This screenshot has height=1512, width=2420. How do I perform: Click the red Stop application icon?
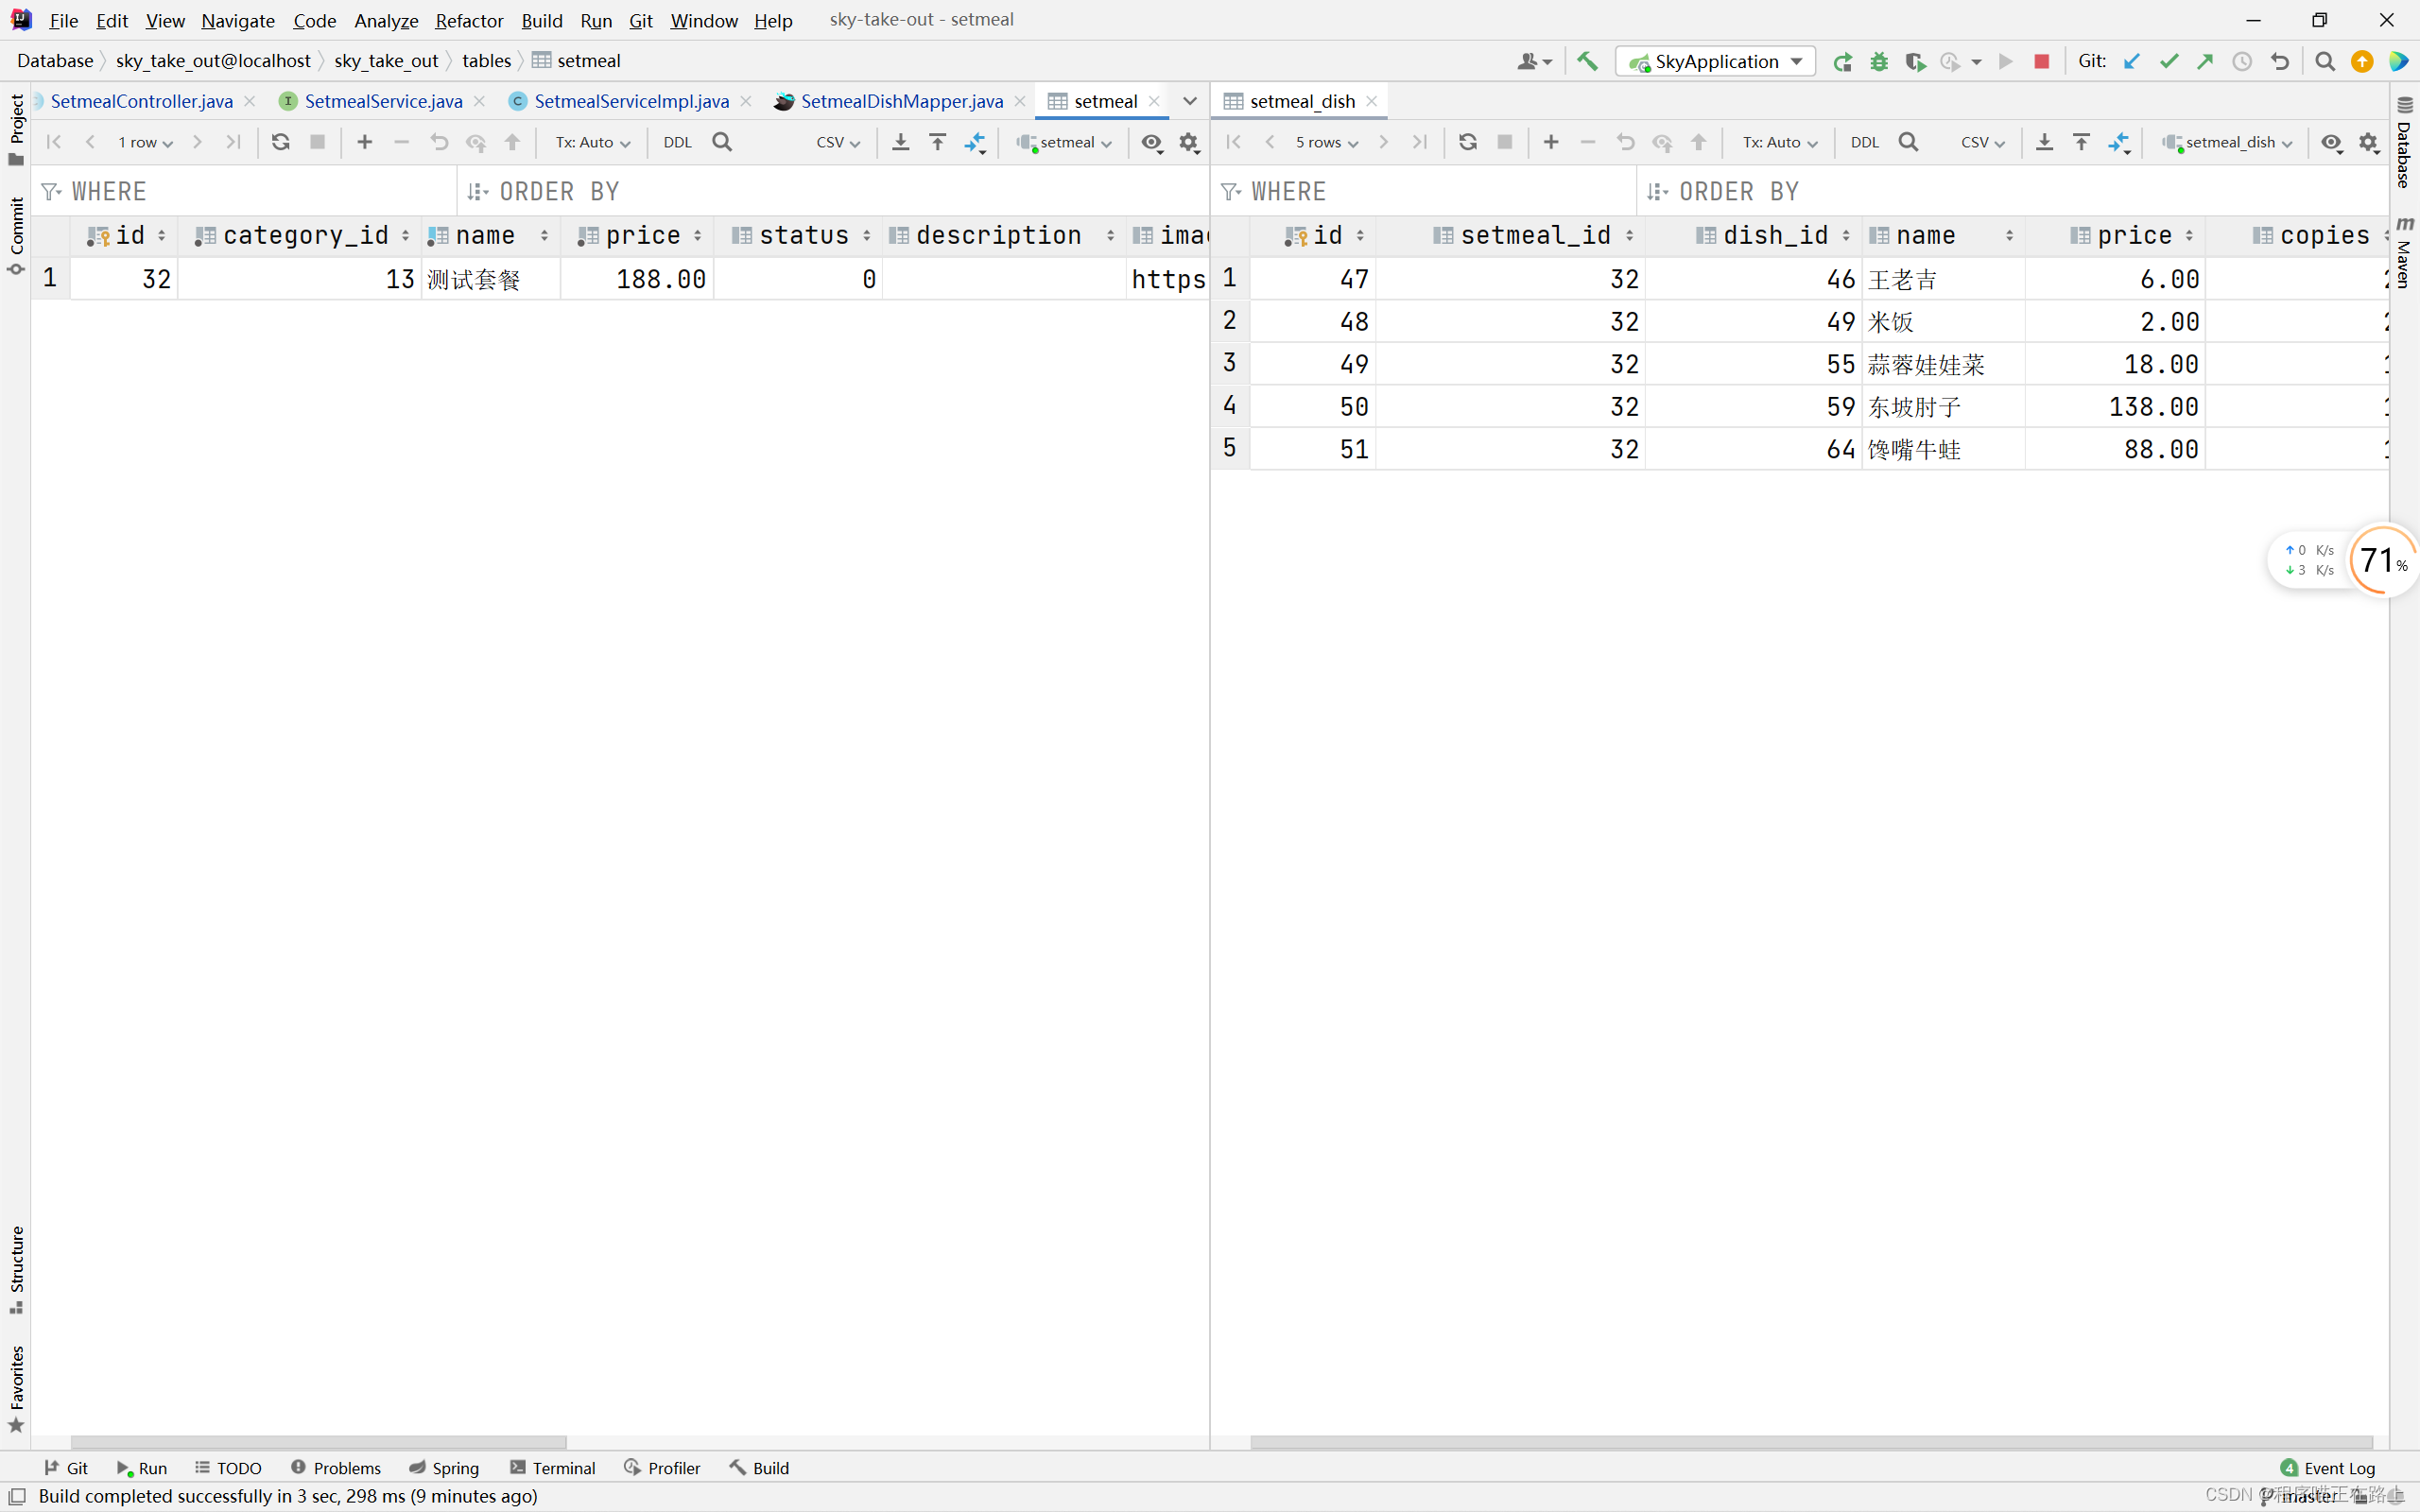(2041, 61)
